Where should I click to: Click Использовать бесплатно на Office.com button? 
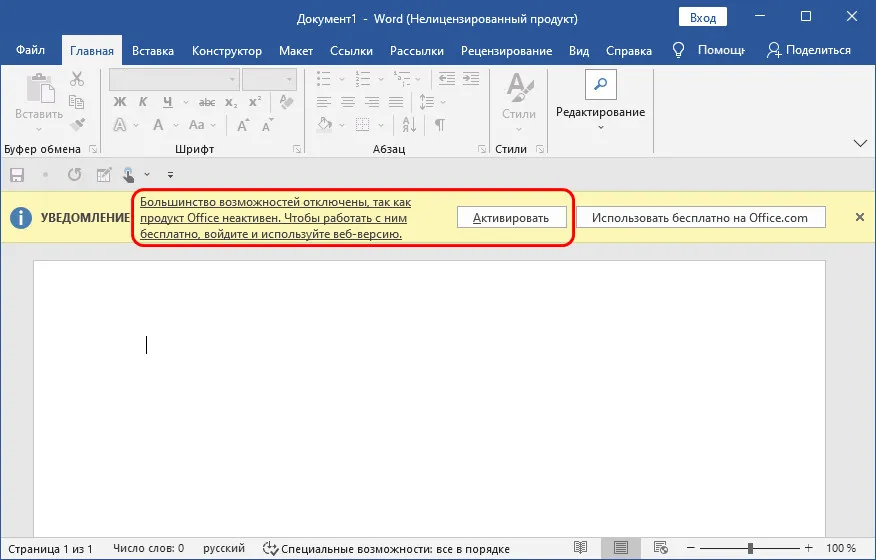(699, 218)
